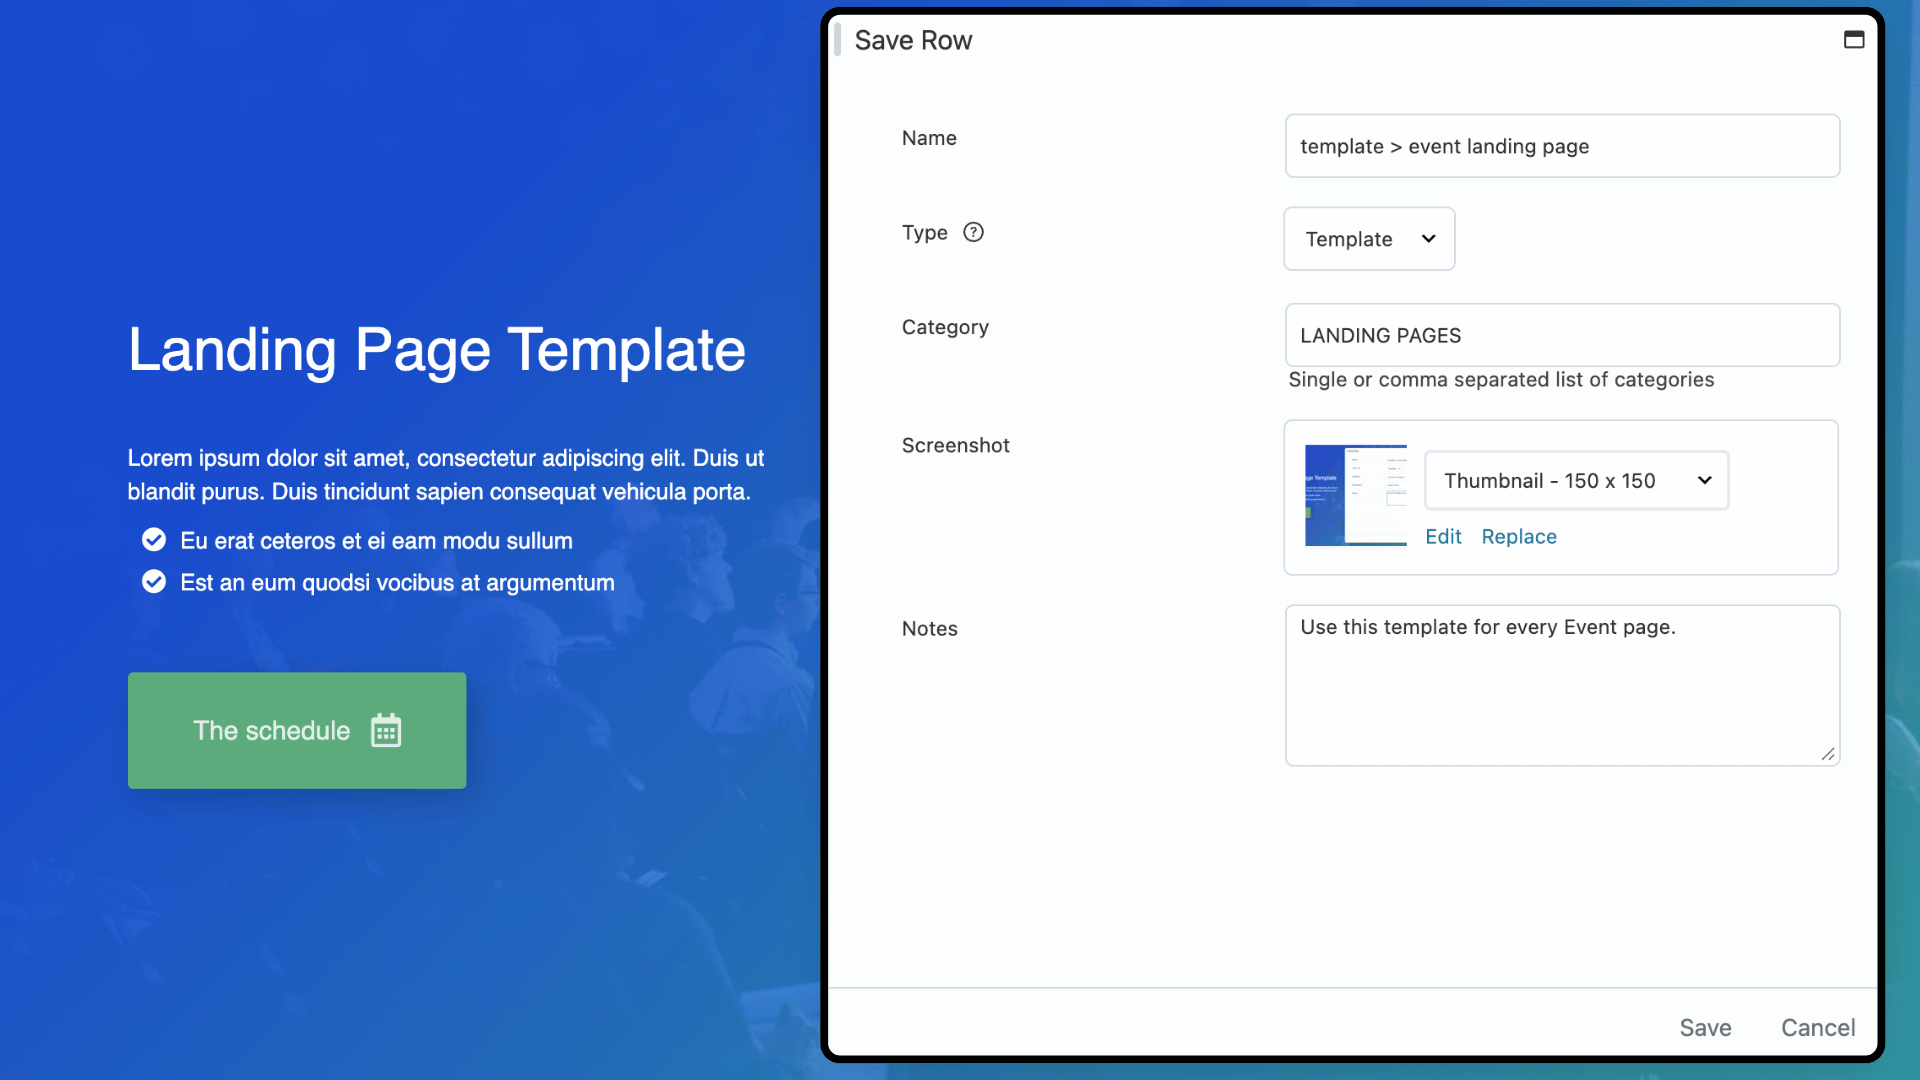
Task: Click the Save Row panel drag handle
Action: [x=837, y=40]
